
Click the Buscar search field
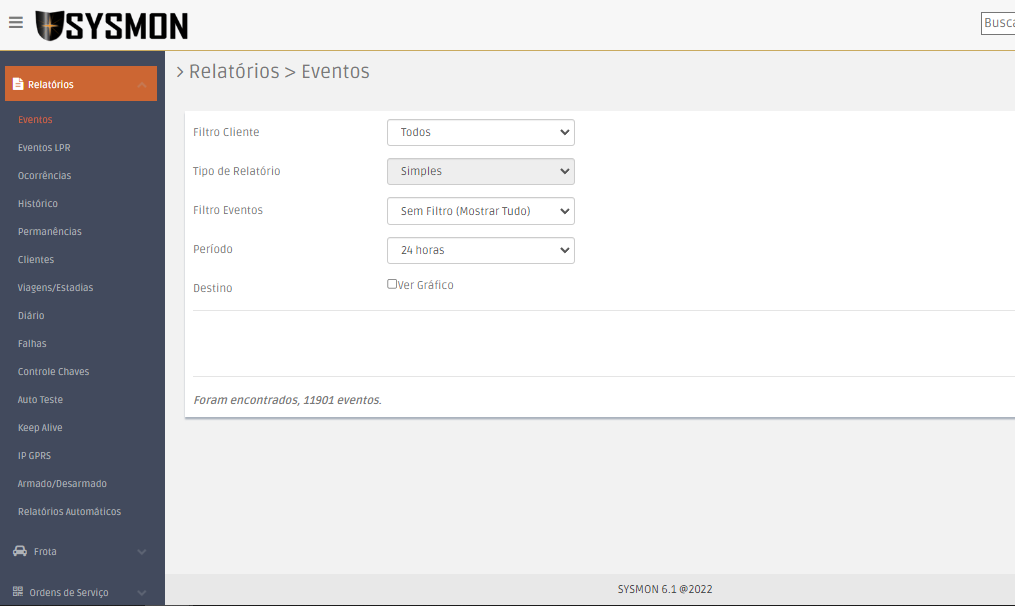pyautogui.click(x=997, y=23)
